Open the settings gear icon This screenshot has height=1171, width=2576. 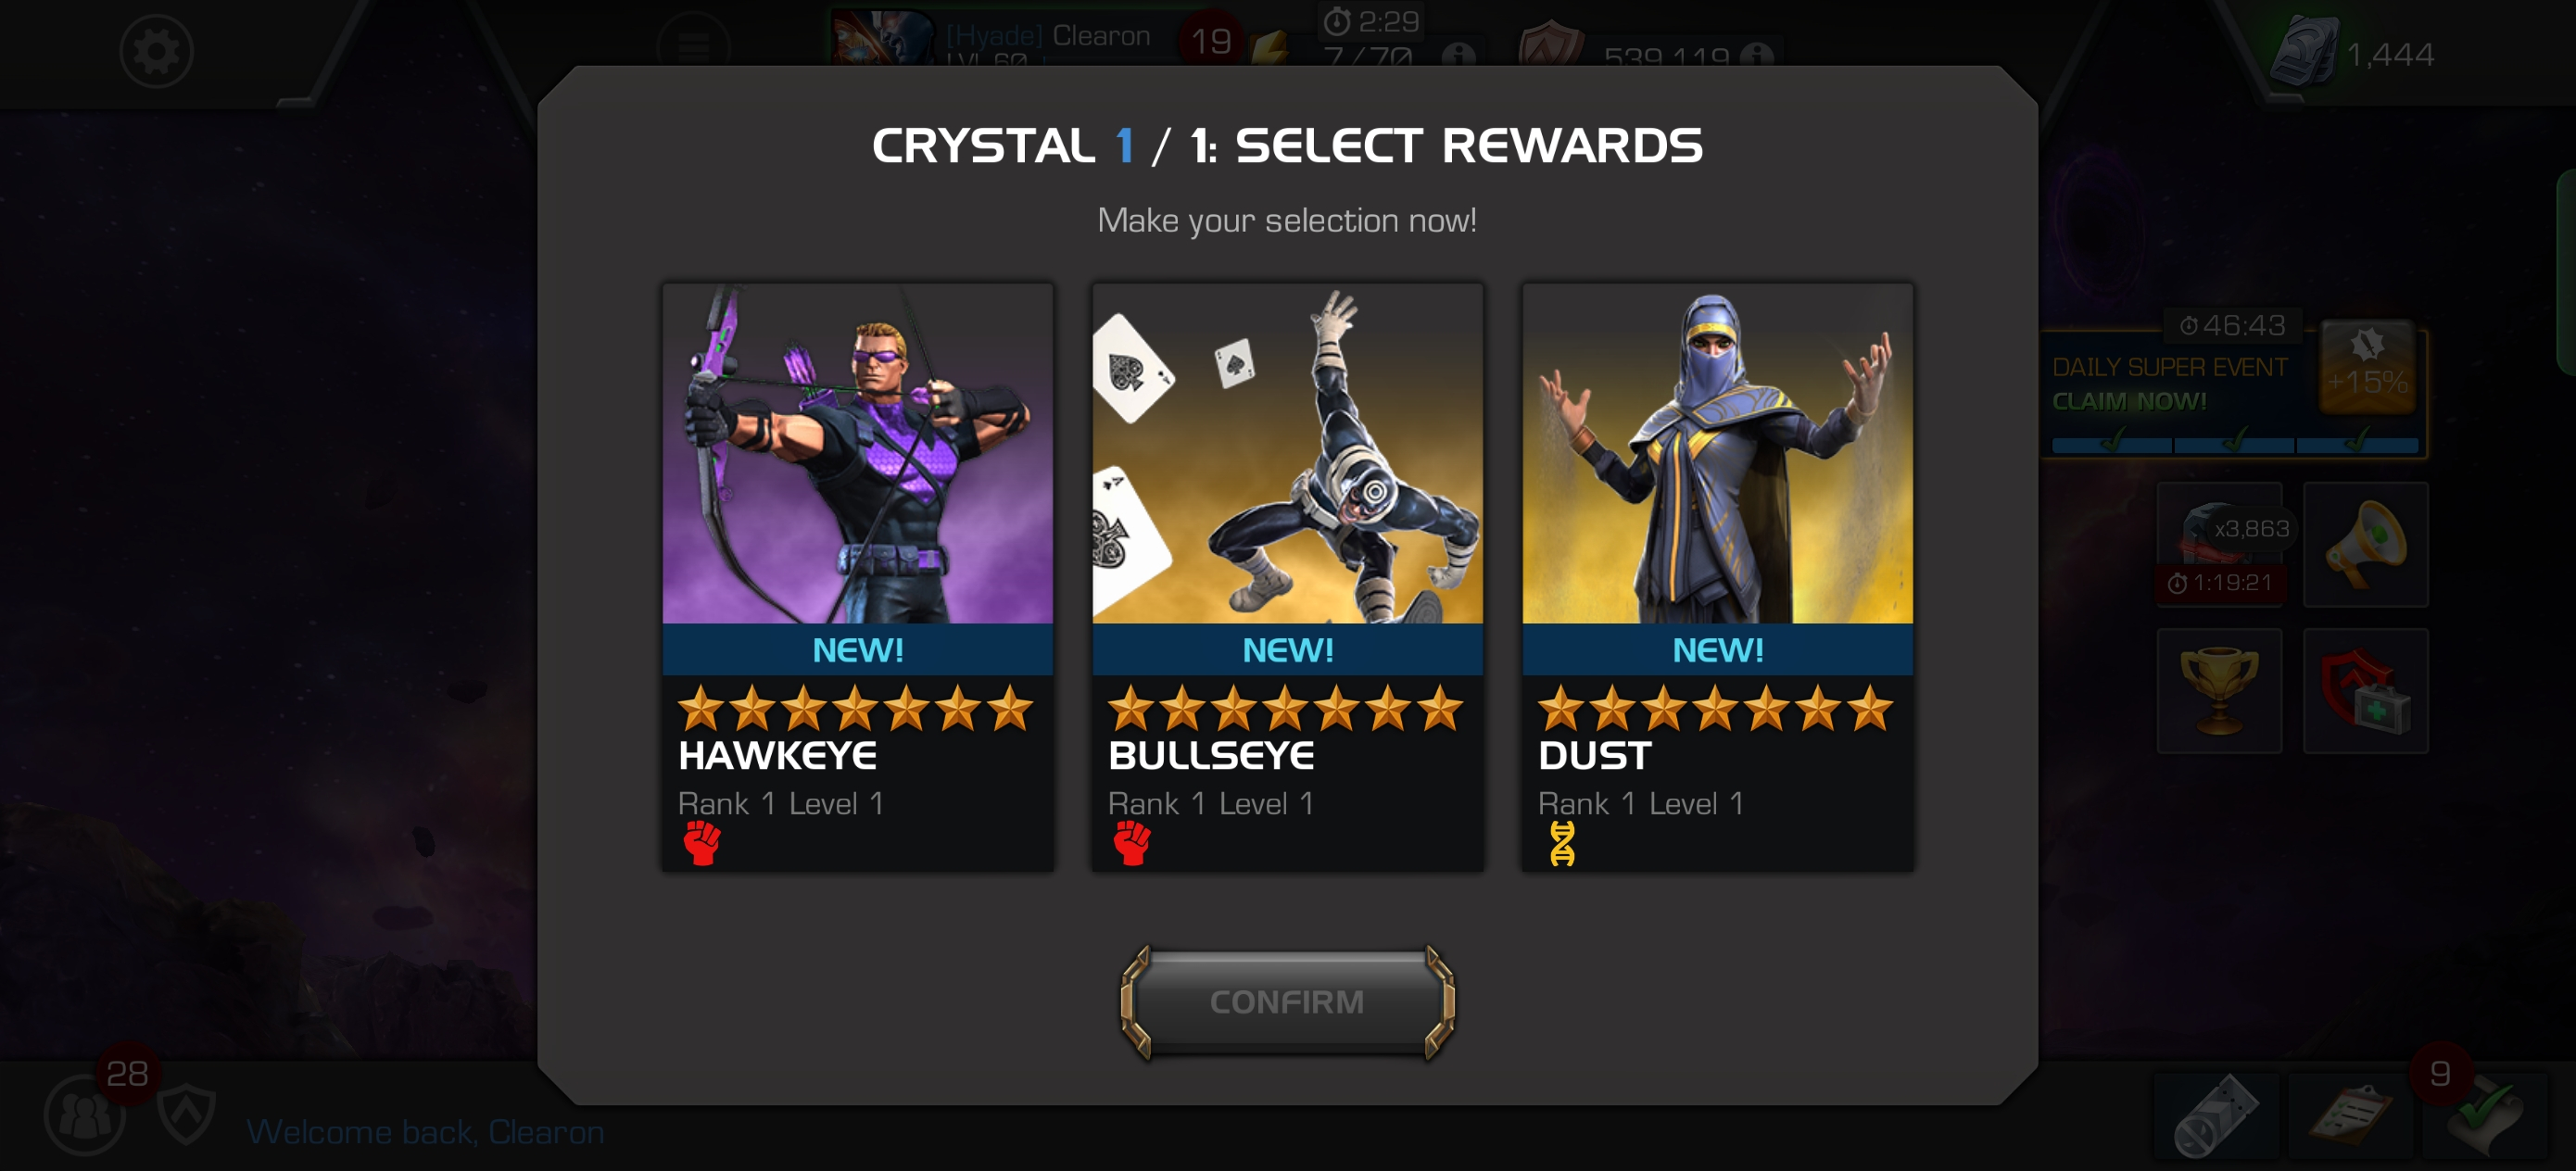click(x=156, y=51)
